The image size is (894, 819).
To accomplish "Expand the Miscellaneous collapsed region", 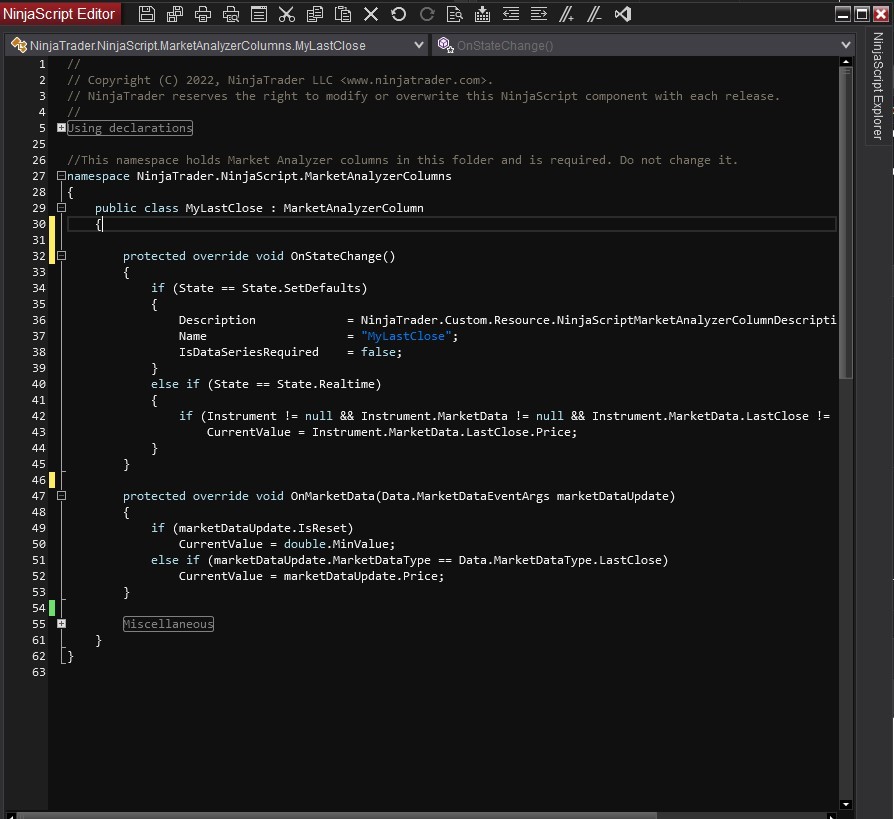I will pos(62,624).
